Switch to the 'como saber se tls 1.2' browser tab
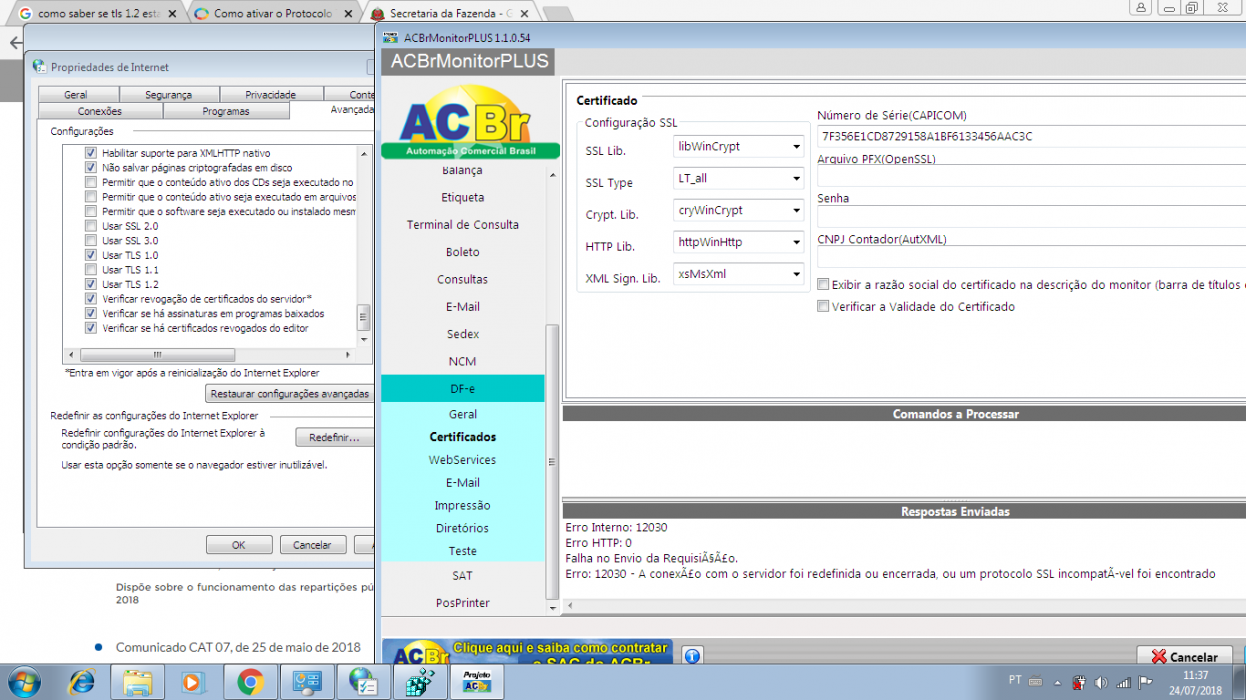This screenshot has height=700, width=1246. [97, 14]
